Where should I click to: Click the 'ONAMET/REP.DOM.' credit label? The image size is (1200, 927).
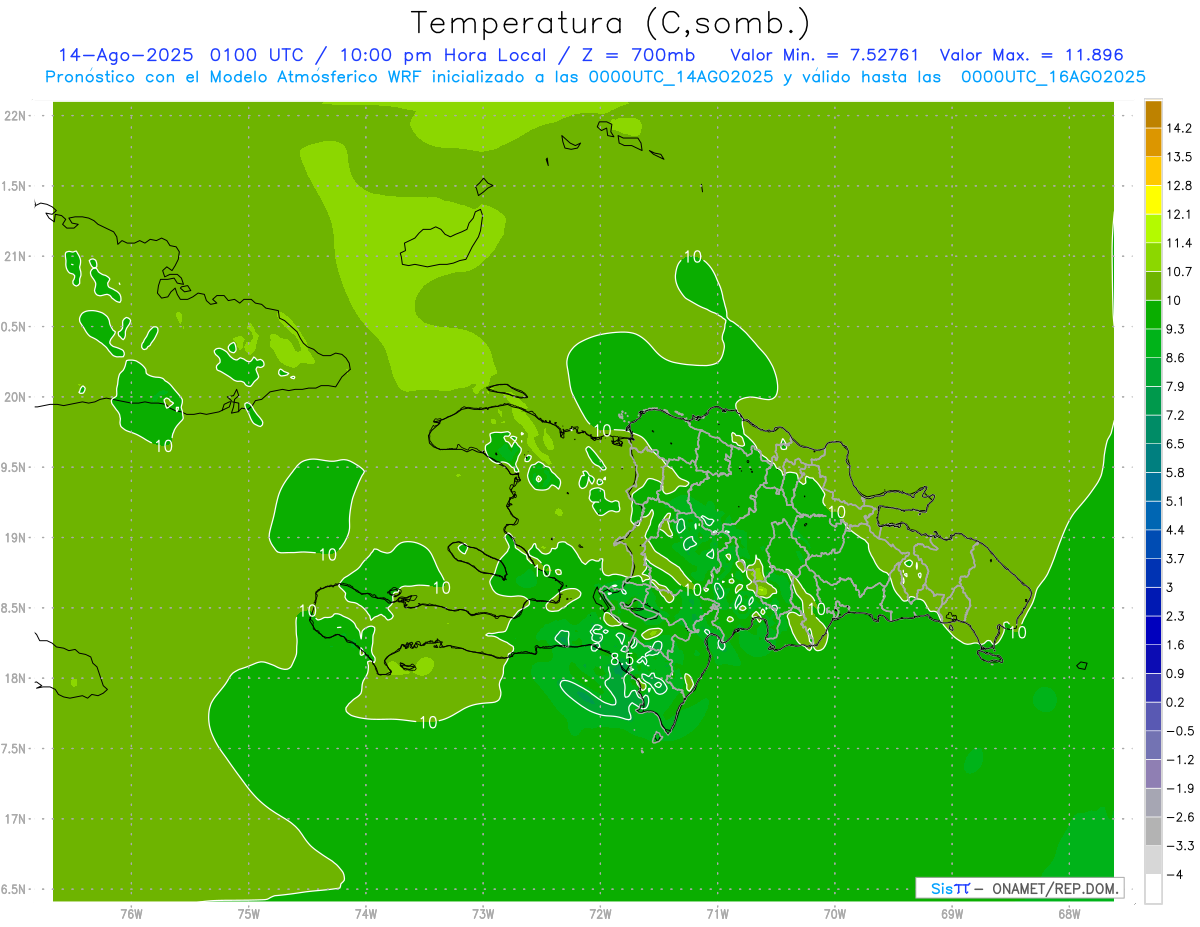click(x=1055, y=888)
